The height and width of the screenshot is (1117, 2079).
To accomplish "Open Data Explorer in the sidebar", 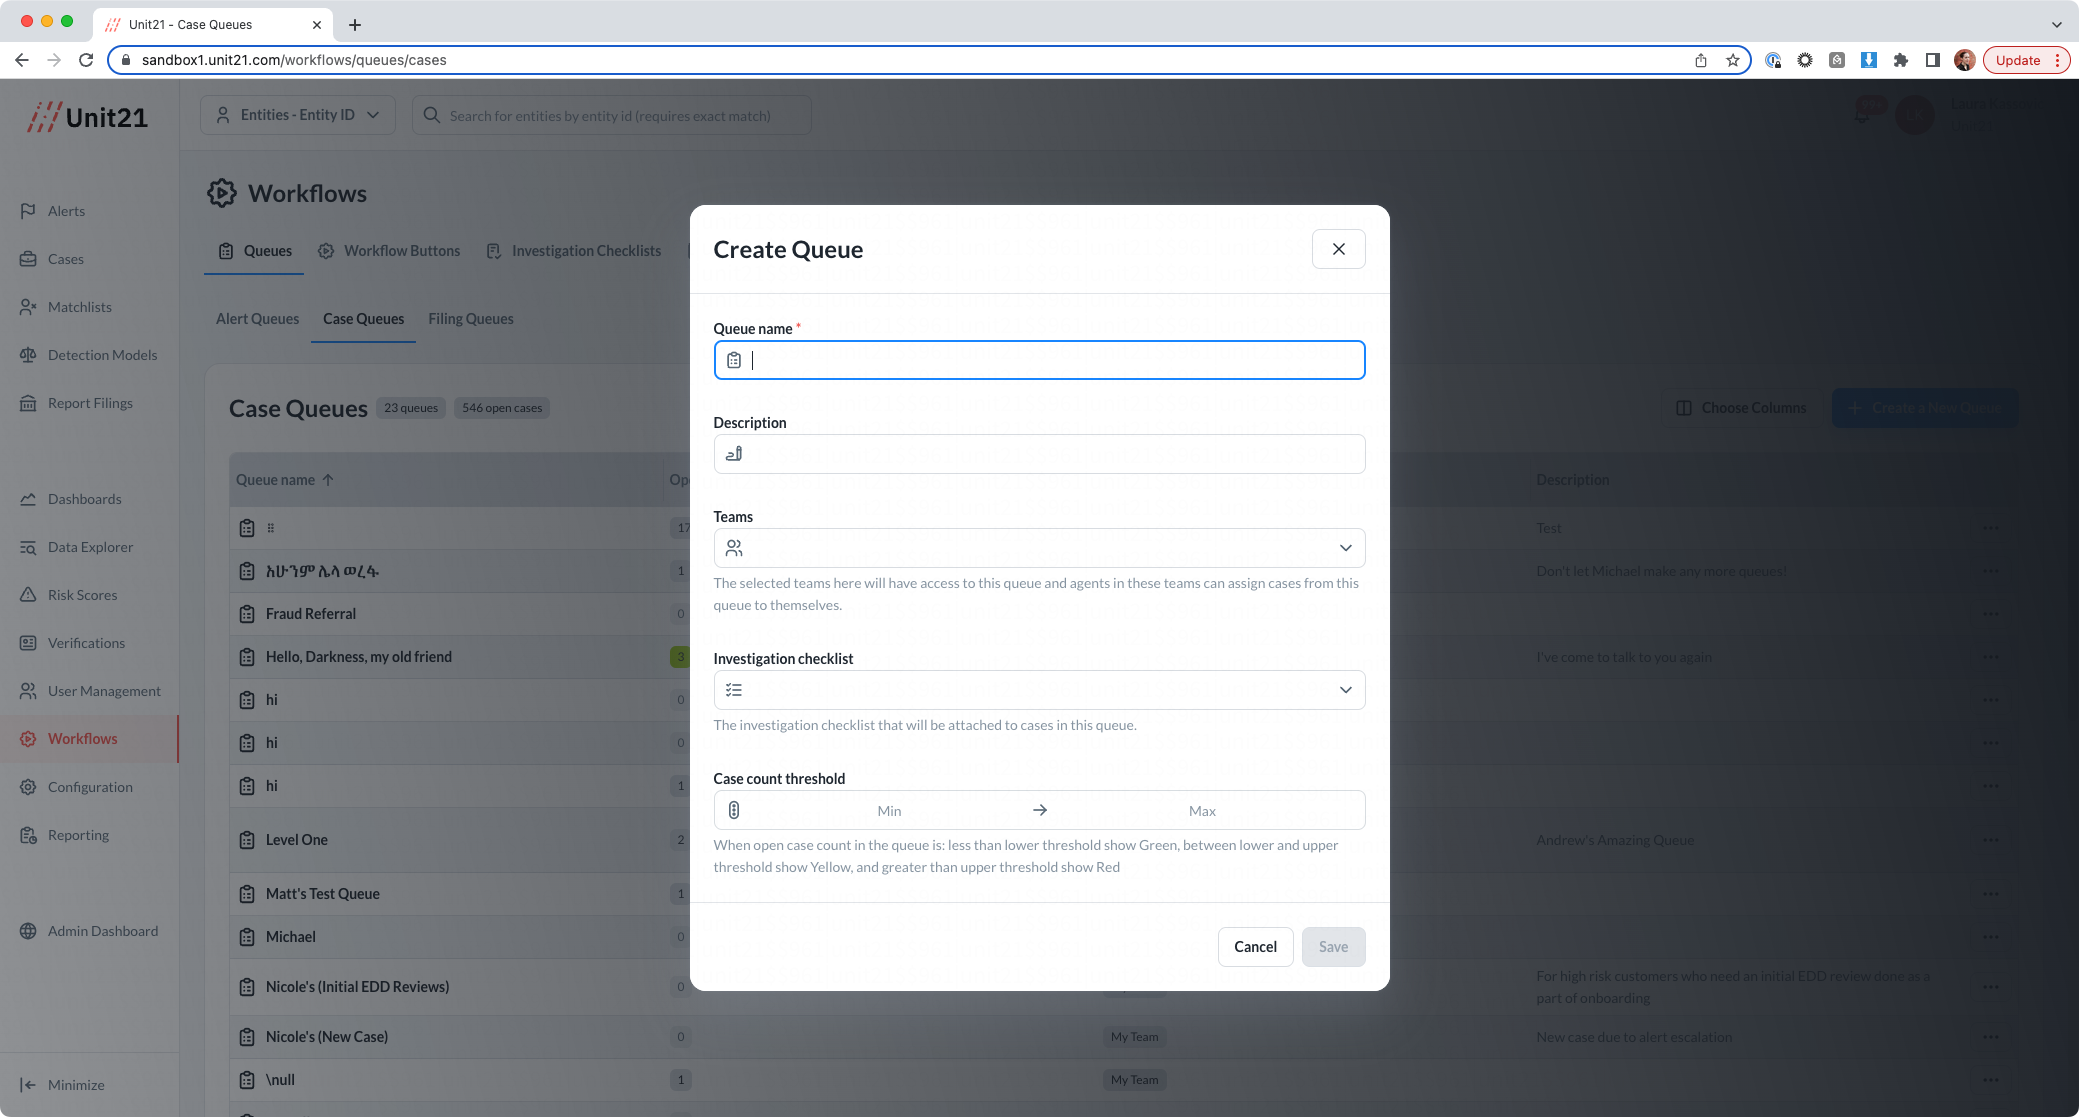I will click(x=28, y=547).
